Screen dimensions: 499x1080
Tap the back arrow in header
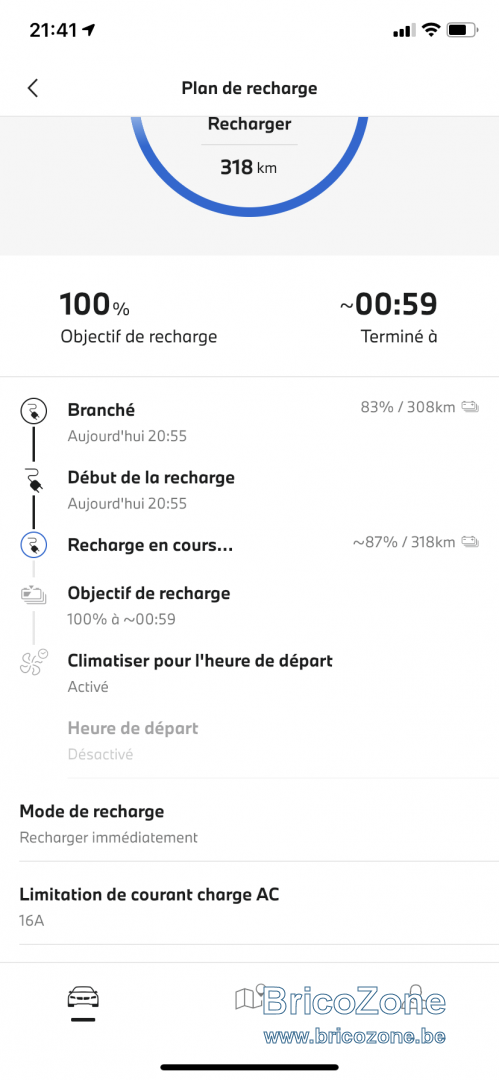click(x=32, y=88)
